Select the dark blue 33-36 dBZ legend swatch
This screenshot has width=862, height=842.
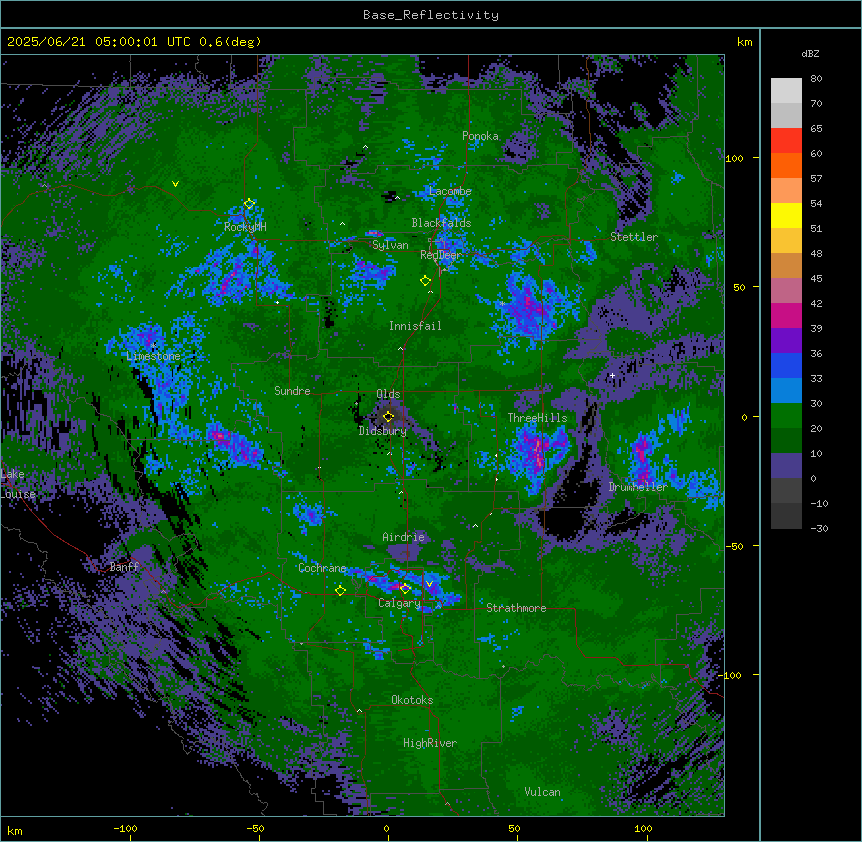786,366
